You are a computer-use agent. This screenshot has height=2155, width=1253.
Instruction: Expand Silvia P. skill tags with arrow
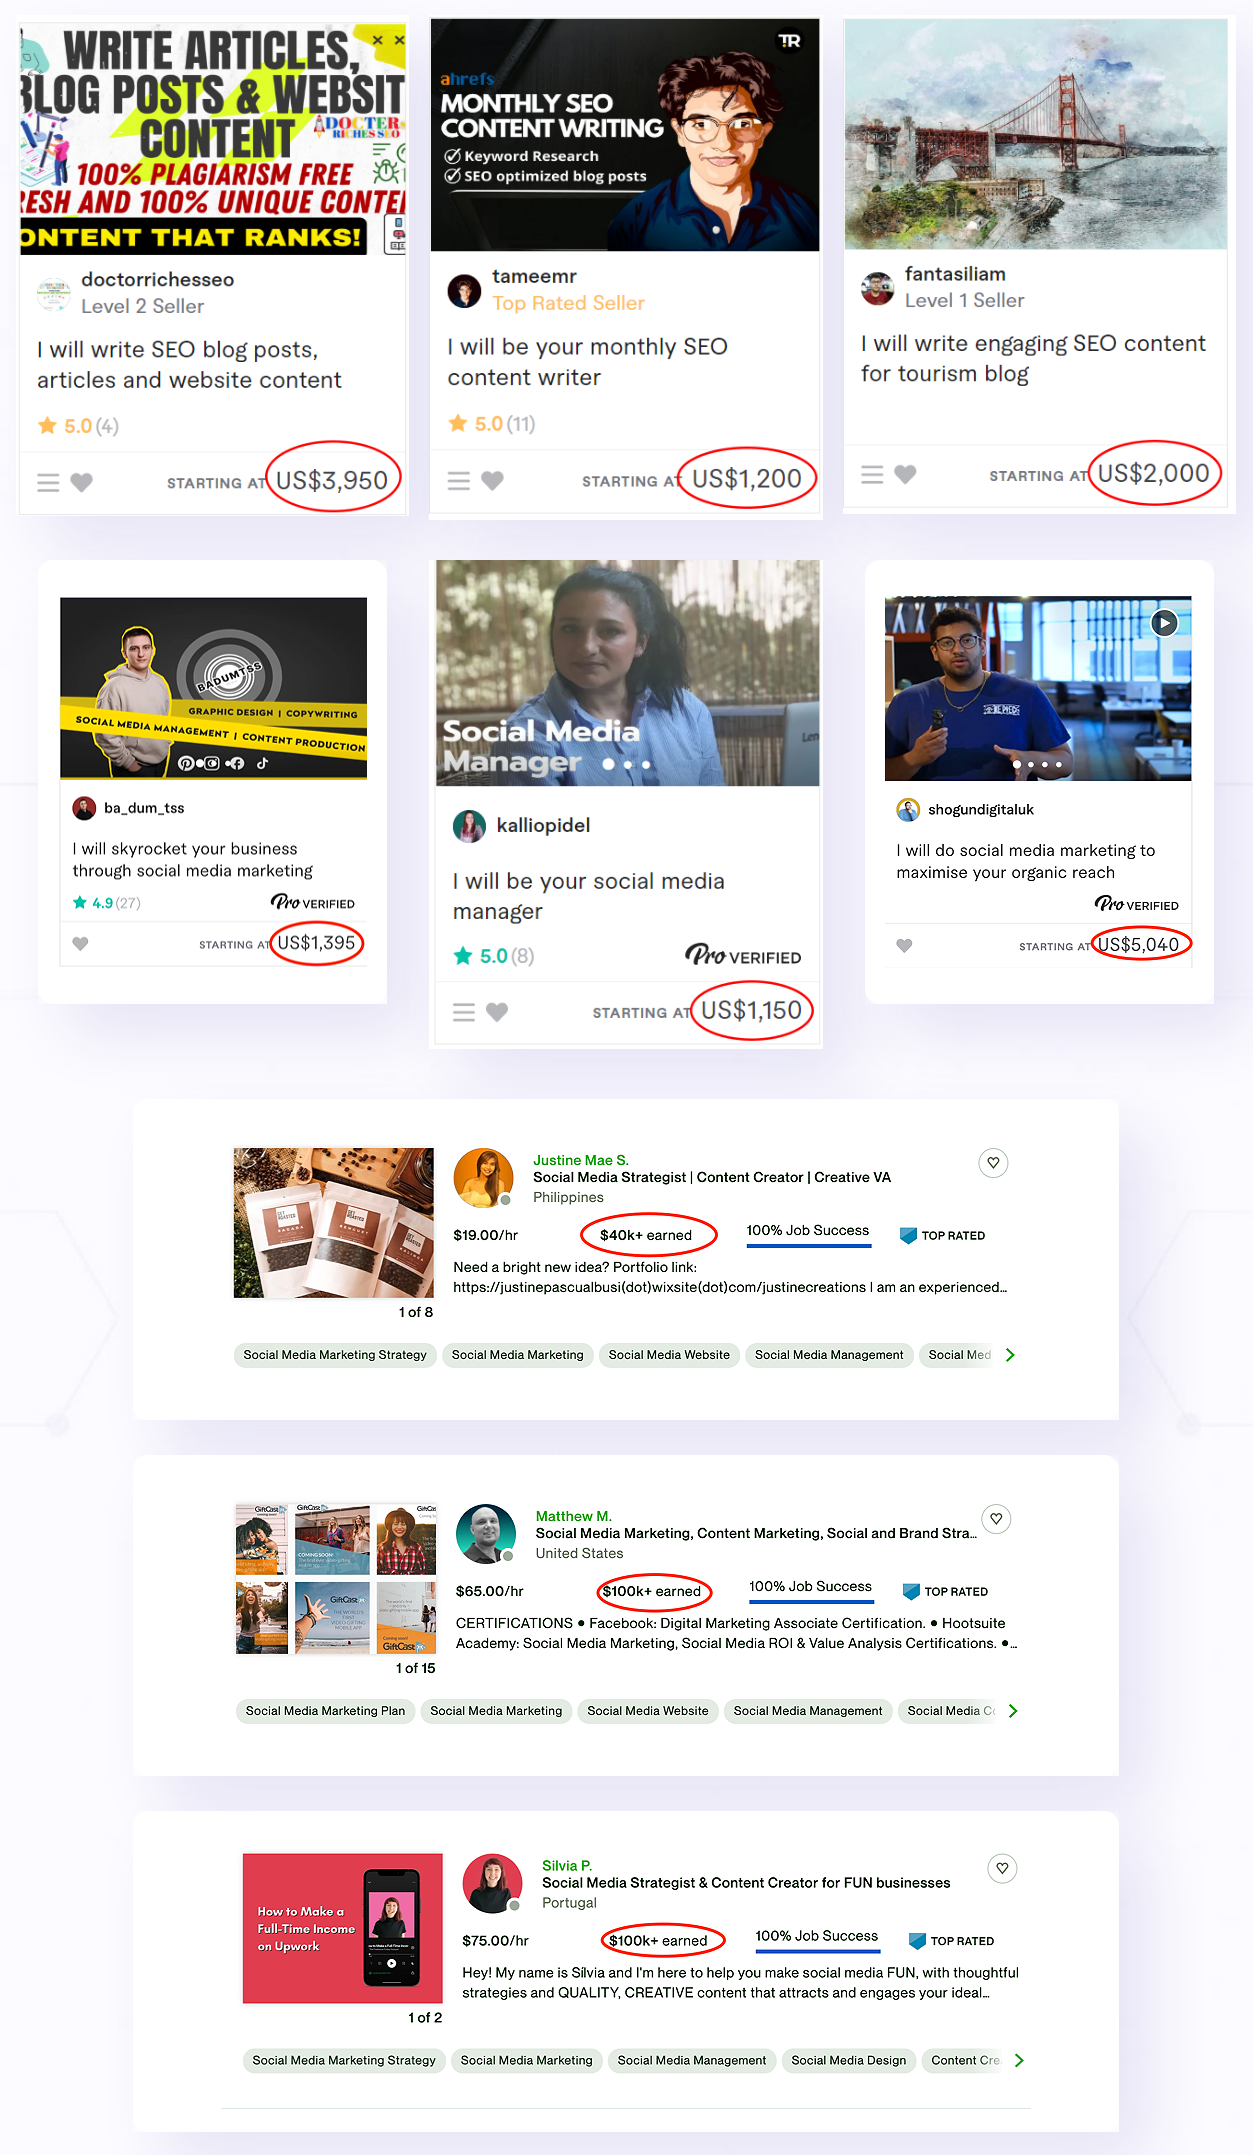[x=1019, y=2060]
